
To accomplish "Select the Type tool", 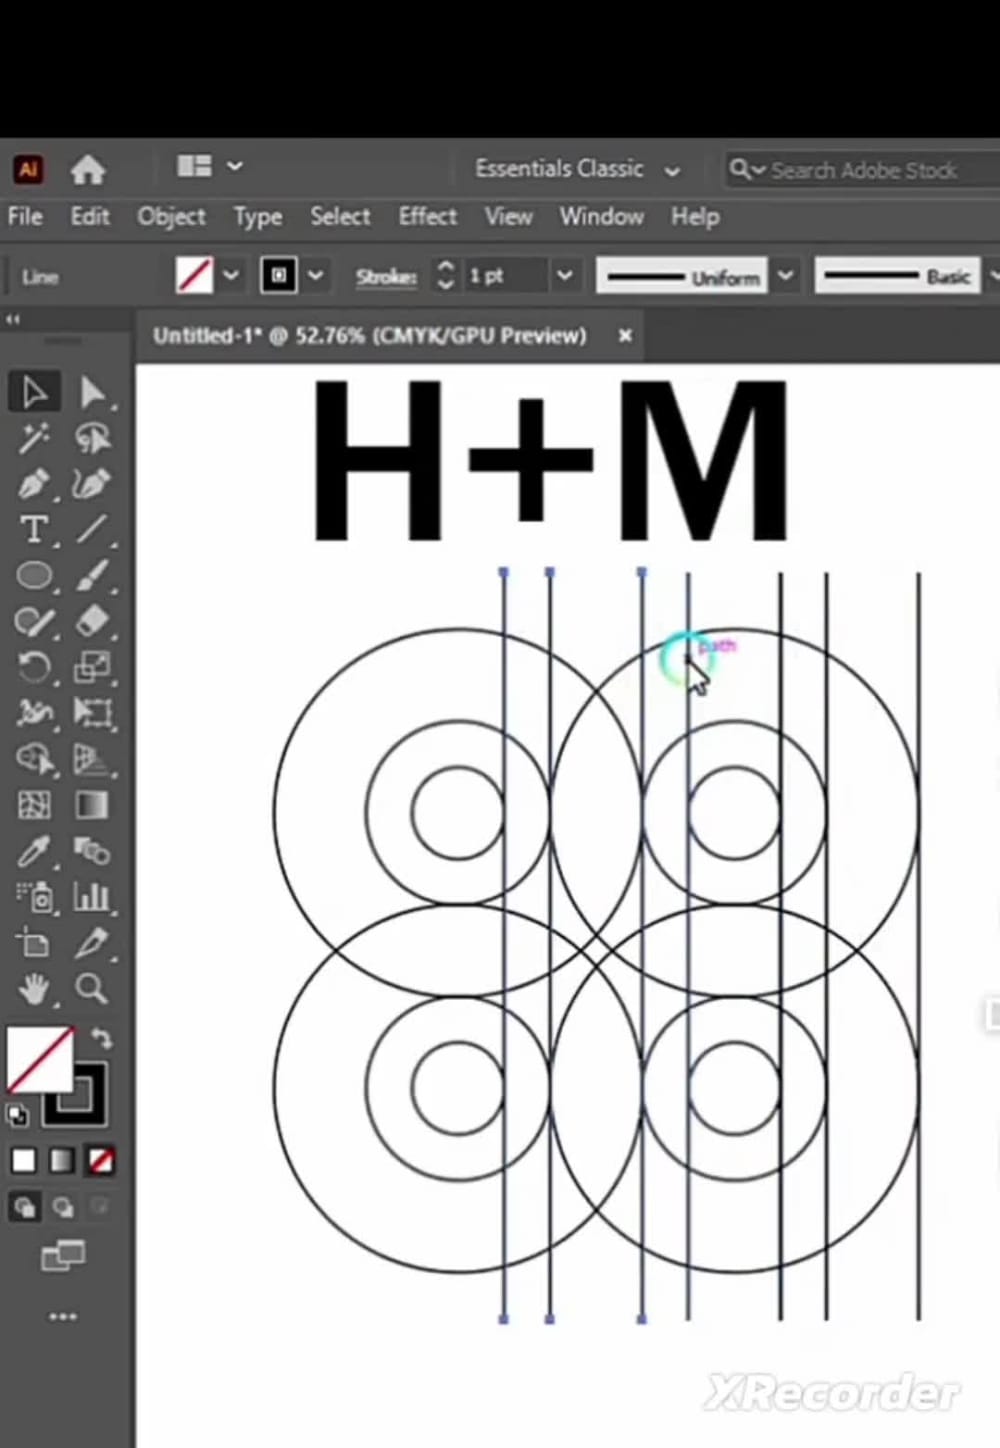I will [33, 529].
